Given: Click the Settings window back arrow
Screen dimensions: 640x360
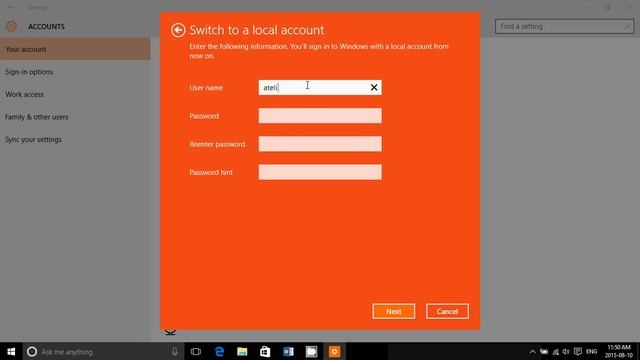Looking at the screenshot, I should [x=11, y=7].
